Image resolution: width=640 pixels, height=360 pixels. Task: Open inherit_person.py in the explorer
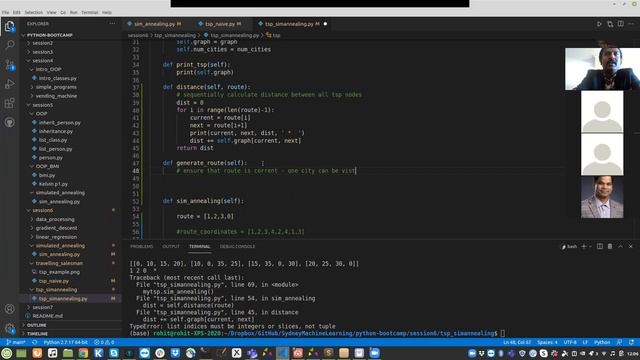(60, 122)
